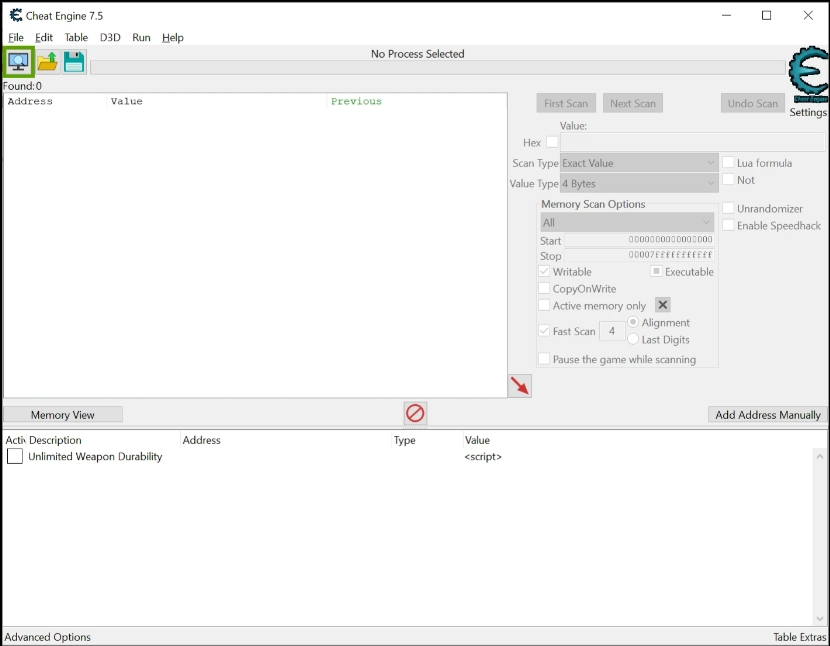Click the address list scroll down arrow
This screenshot has width=830, height=646.
(819, 618)
